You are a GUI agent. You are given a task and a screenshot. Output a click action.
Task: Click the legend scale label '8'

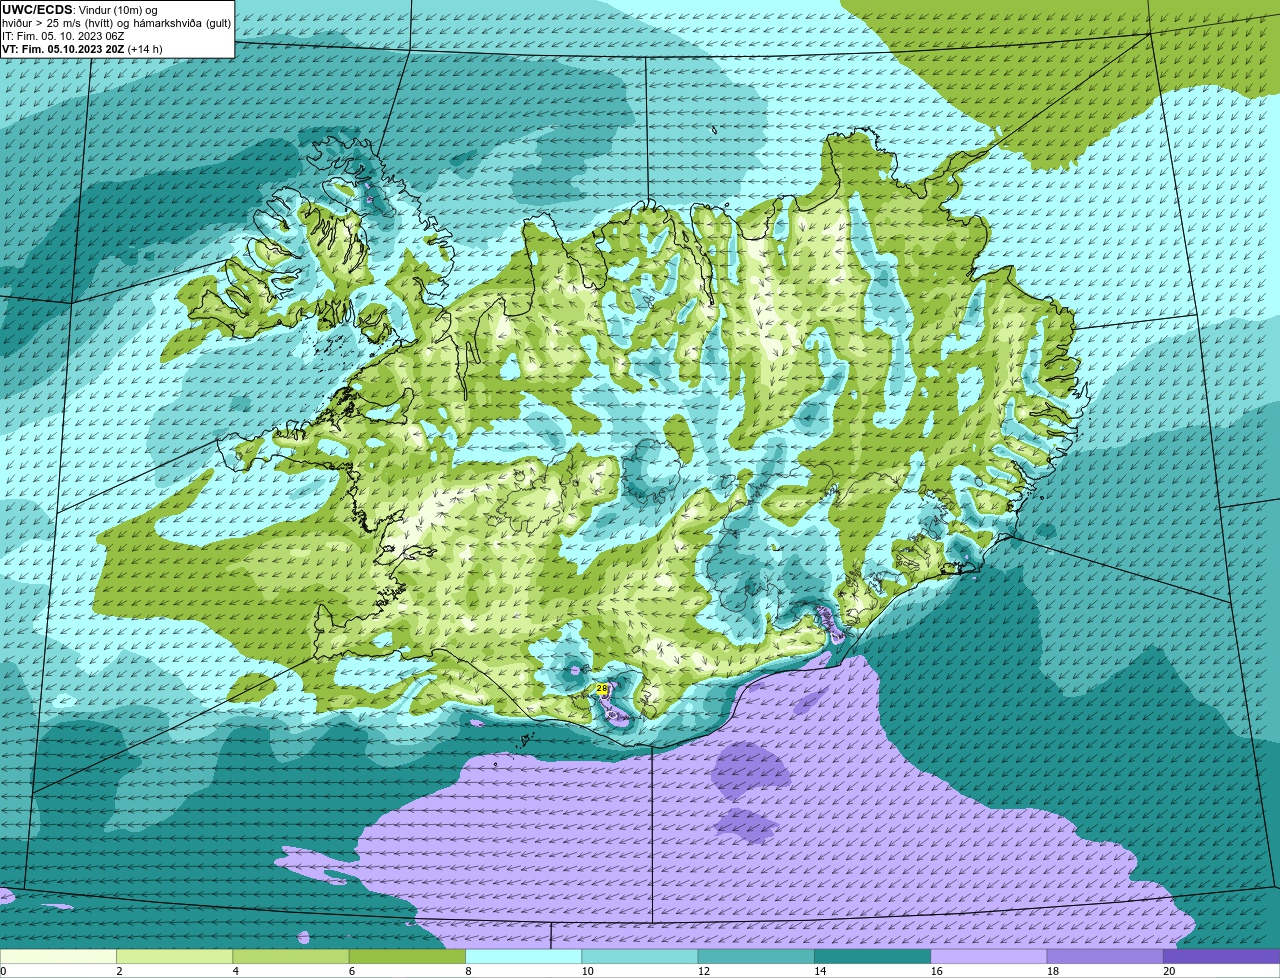468,971
